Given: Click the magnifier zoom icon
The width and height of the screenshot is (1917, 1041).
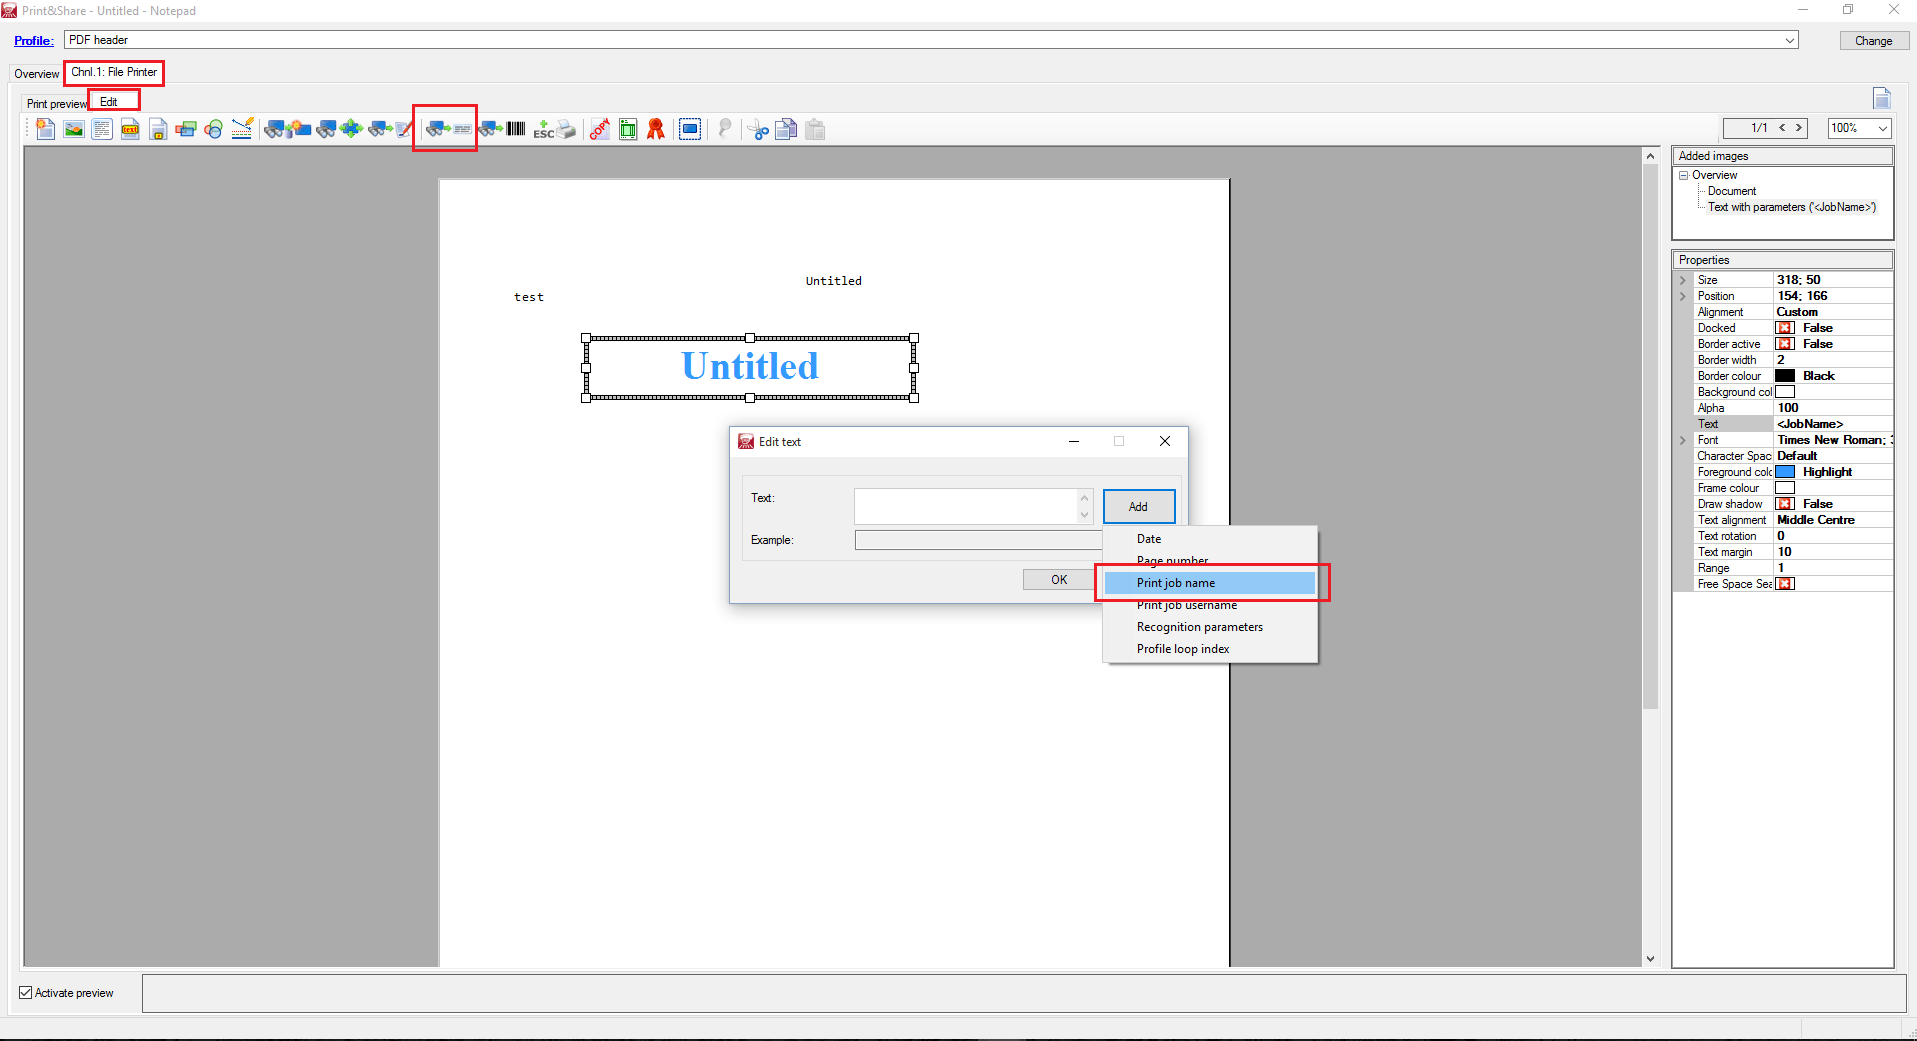Looking at the screenshot, I should (724, 128).
